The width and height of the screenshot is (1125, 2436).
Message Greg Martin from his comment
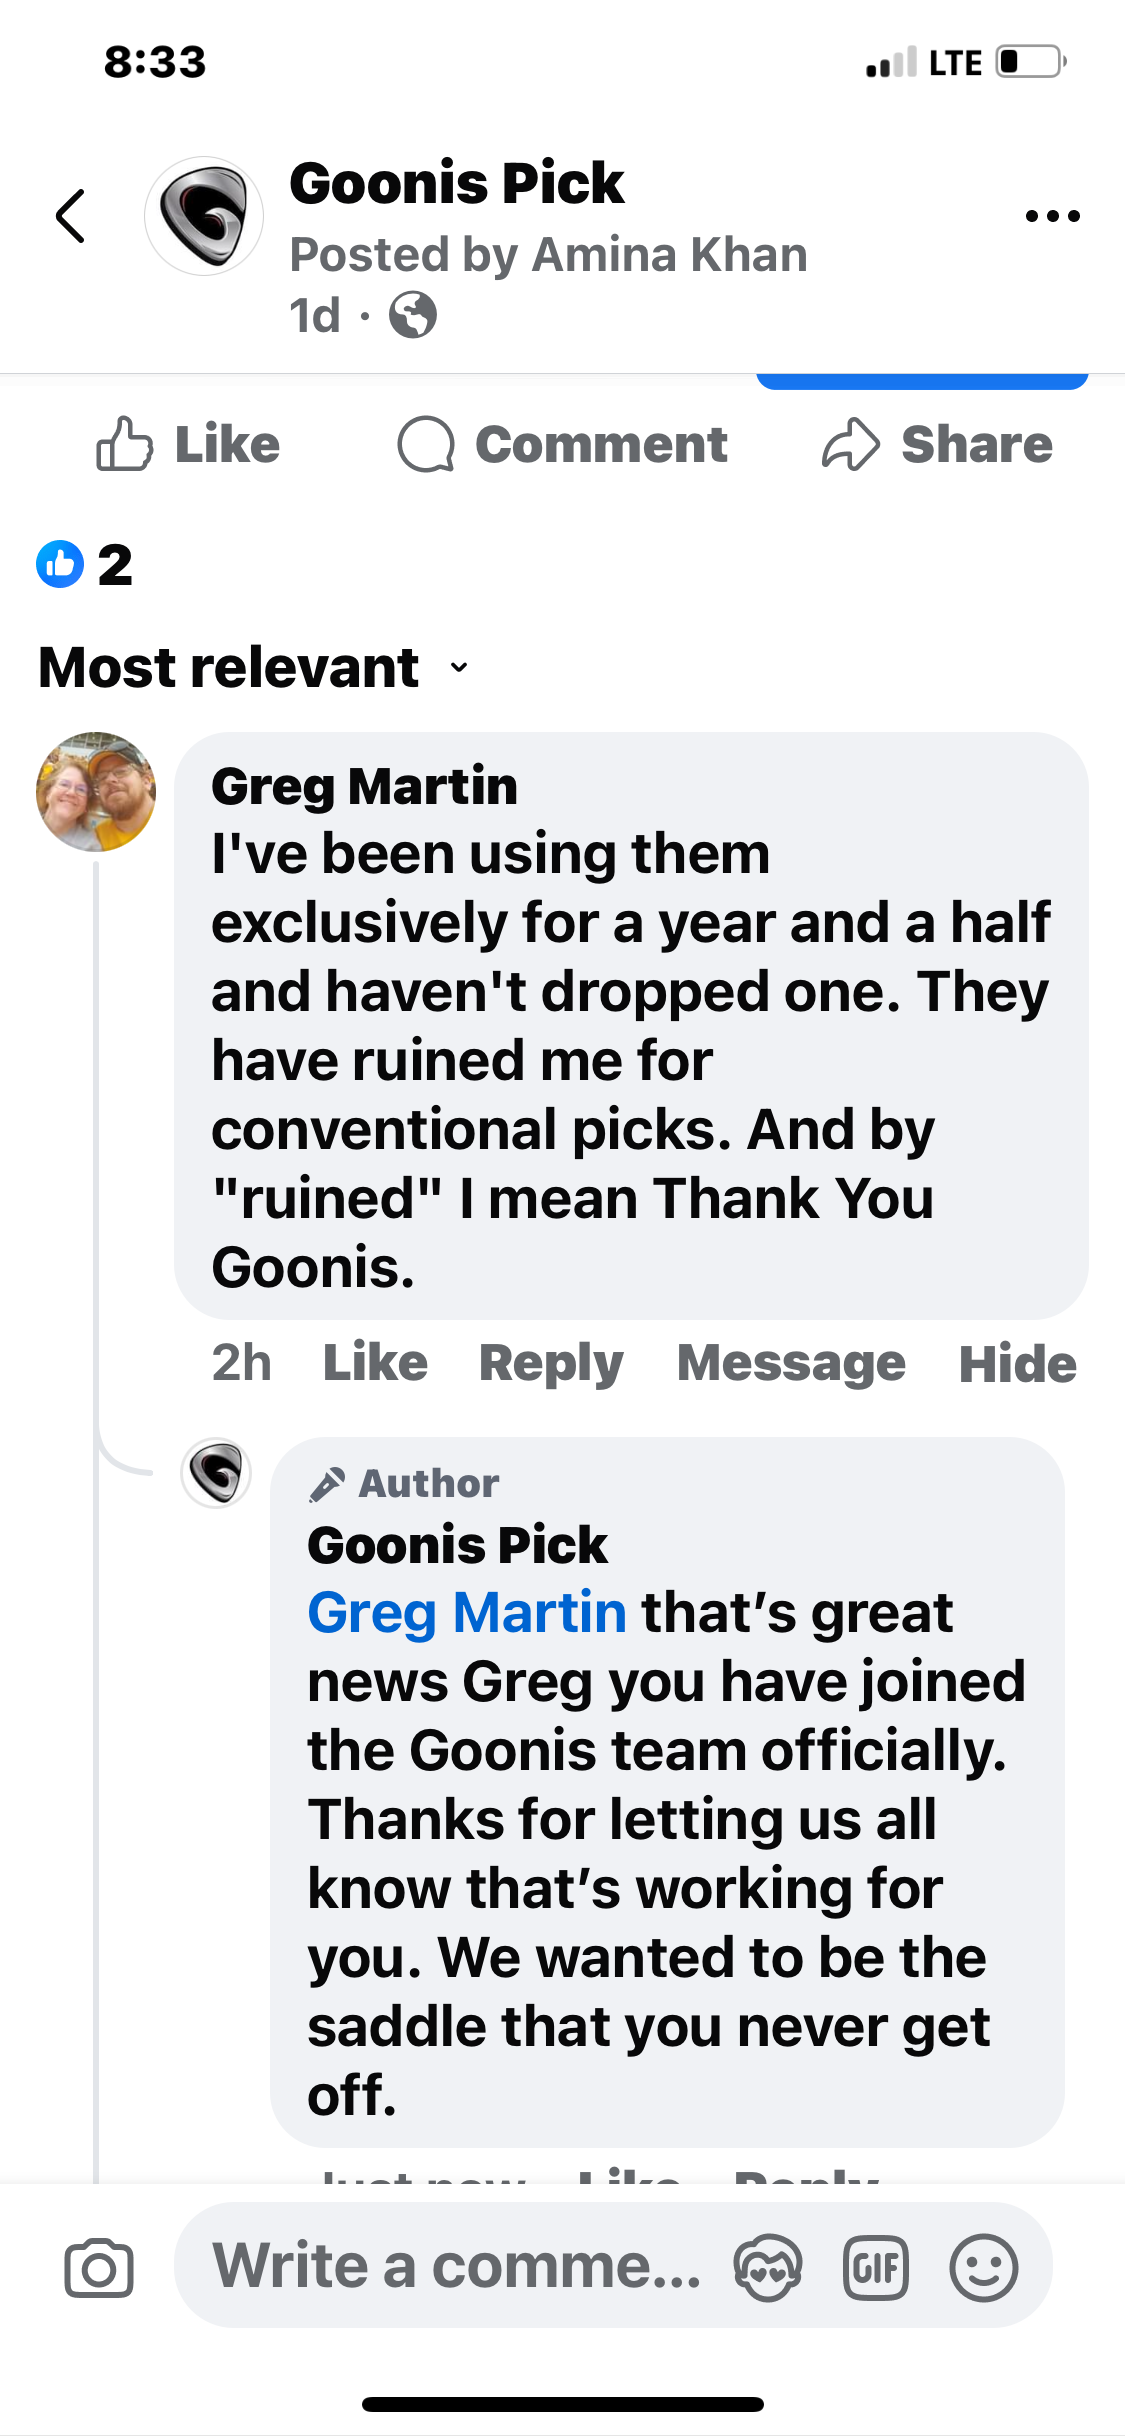[x=791, y=1362]
